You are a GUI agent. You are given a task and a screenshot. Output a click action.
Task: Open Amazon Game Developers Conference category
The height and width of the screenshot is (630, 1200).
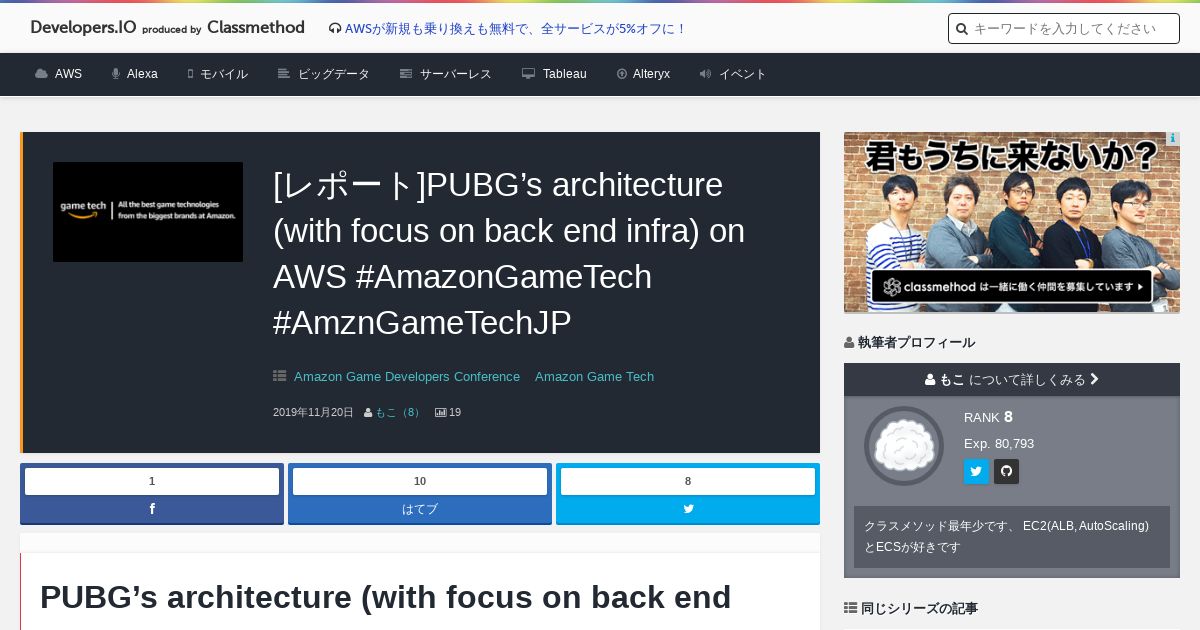click(407, 377)
